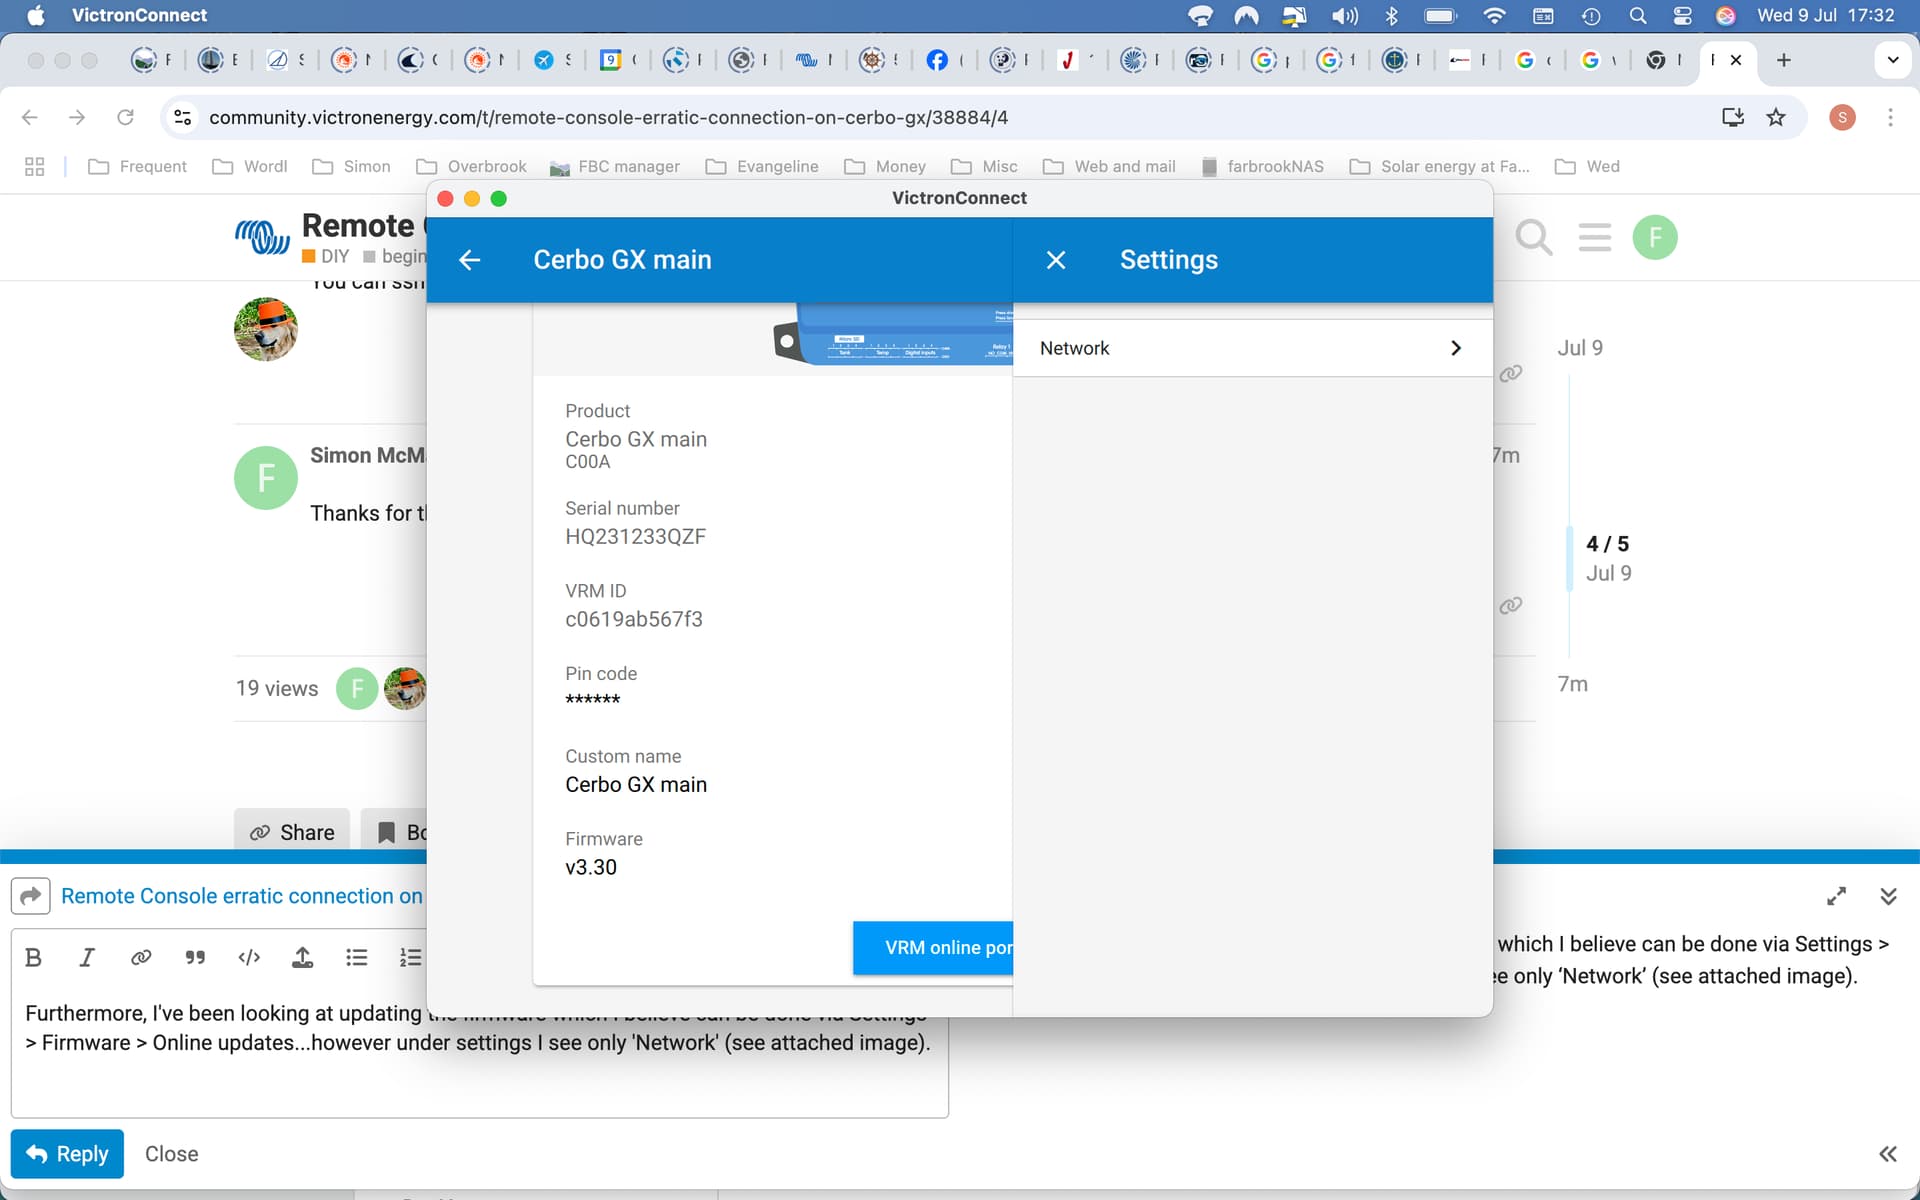
Task: Open Remote Console erratic connection topic link
Action: (241, 896)
